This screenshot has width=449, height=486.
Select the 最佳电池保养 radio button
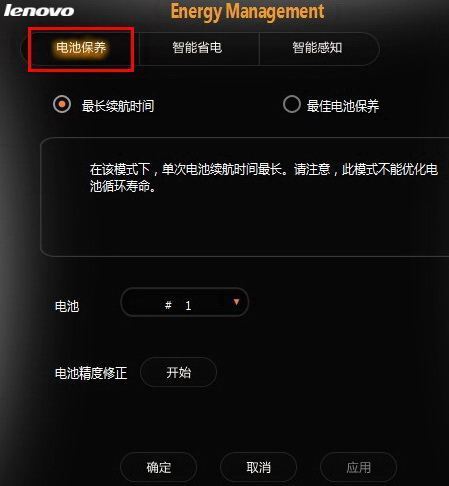(x=292, y=104)
